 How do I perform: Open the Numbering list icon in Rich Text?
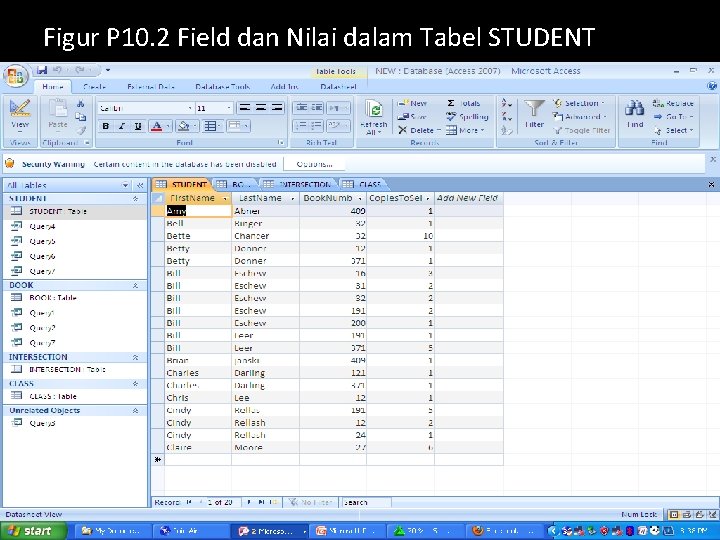(301, 126)
